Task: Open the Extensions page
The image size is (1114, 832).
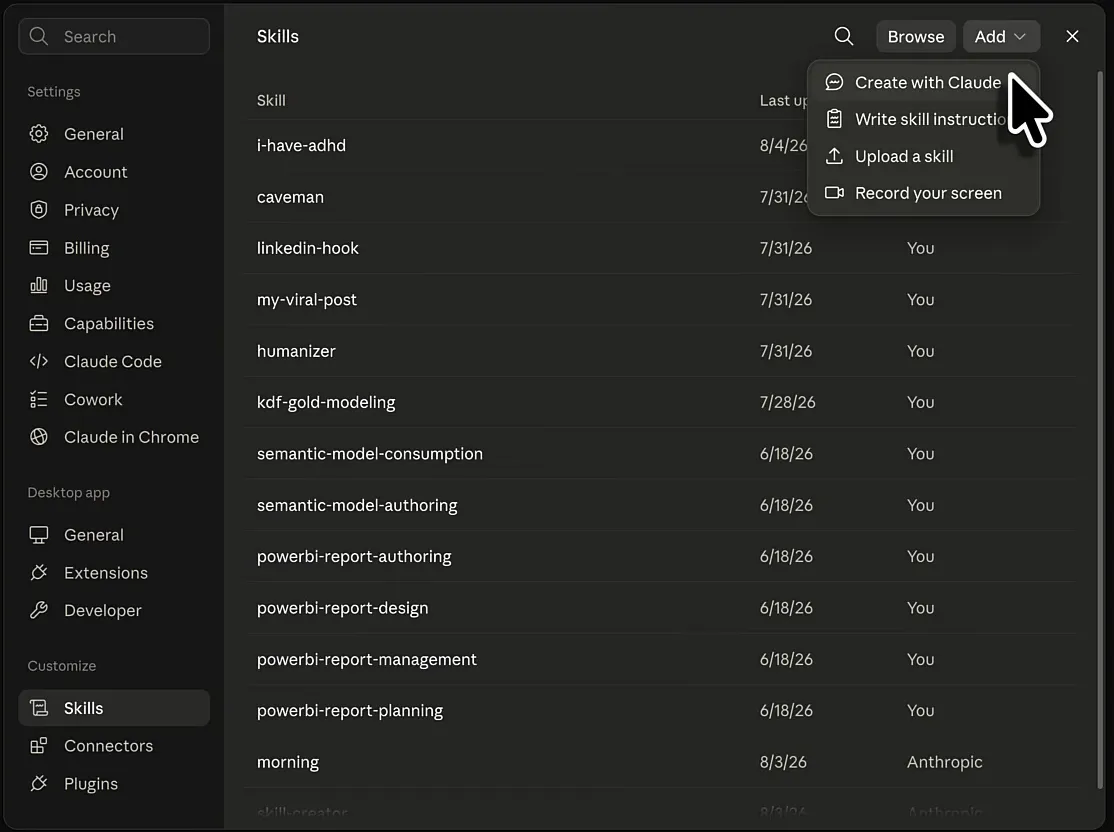Action: tap(114, 573)
